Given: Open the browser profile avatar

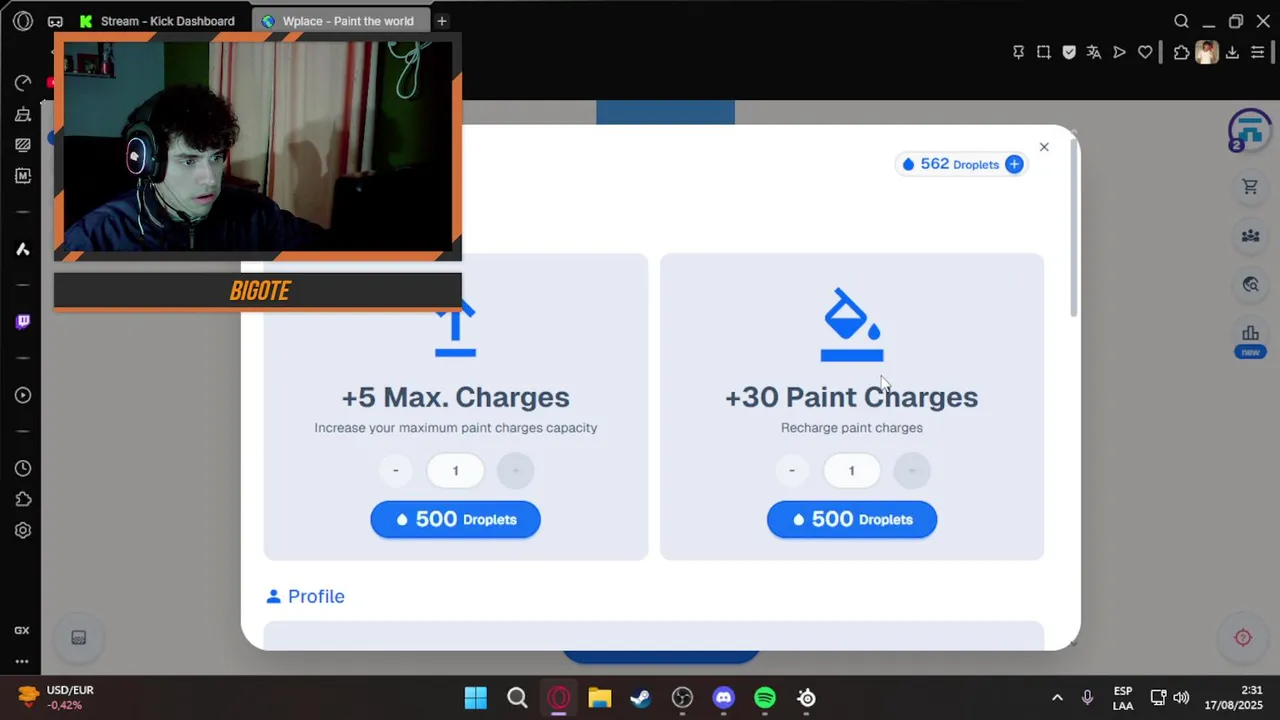Looking at the screenshot, I should point(1207,52).
